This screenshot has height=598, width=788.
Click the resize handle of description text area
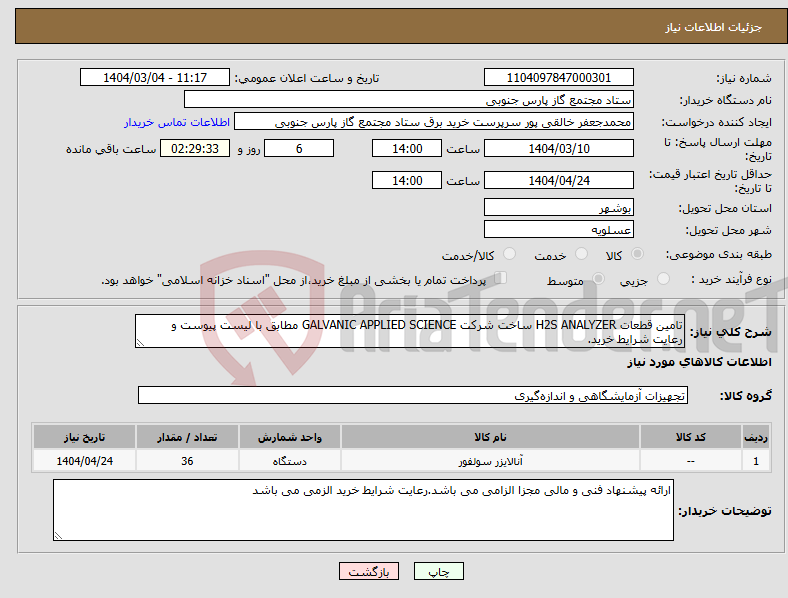pos(140,343)
